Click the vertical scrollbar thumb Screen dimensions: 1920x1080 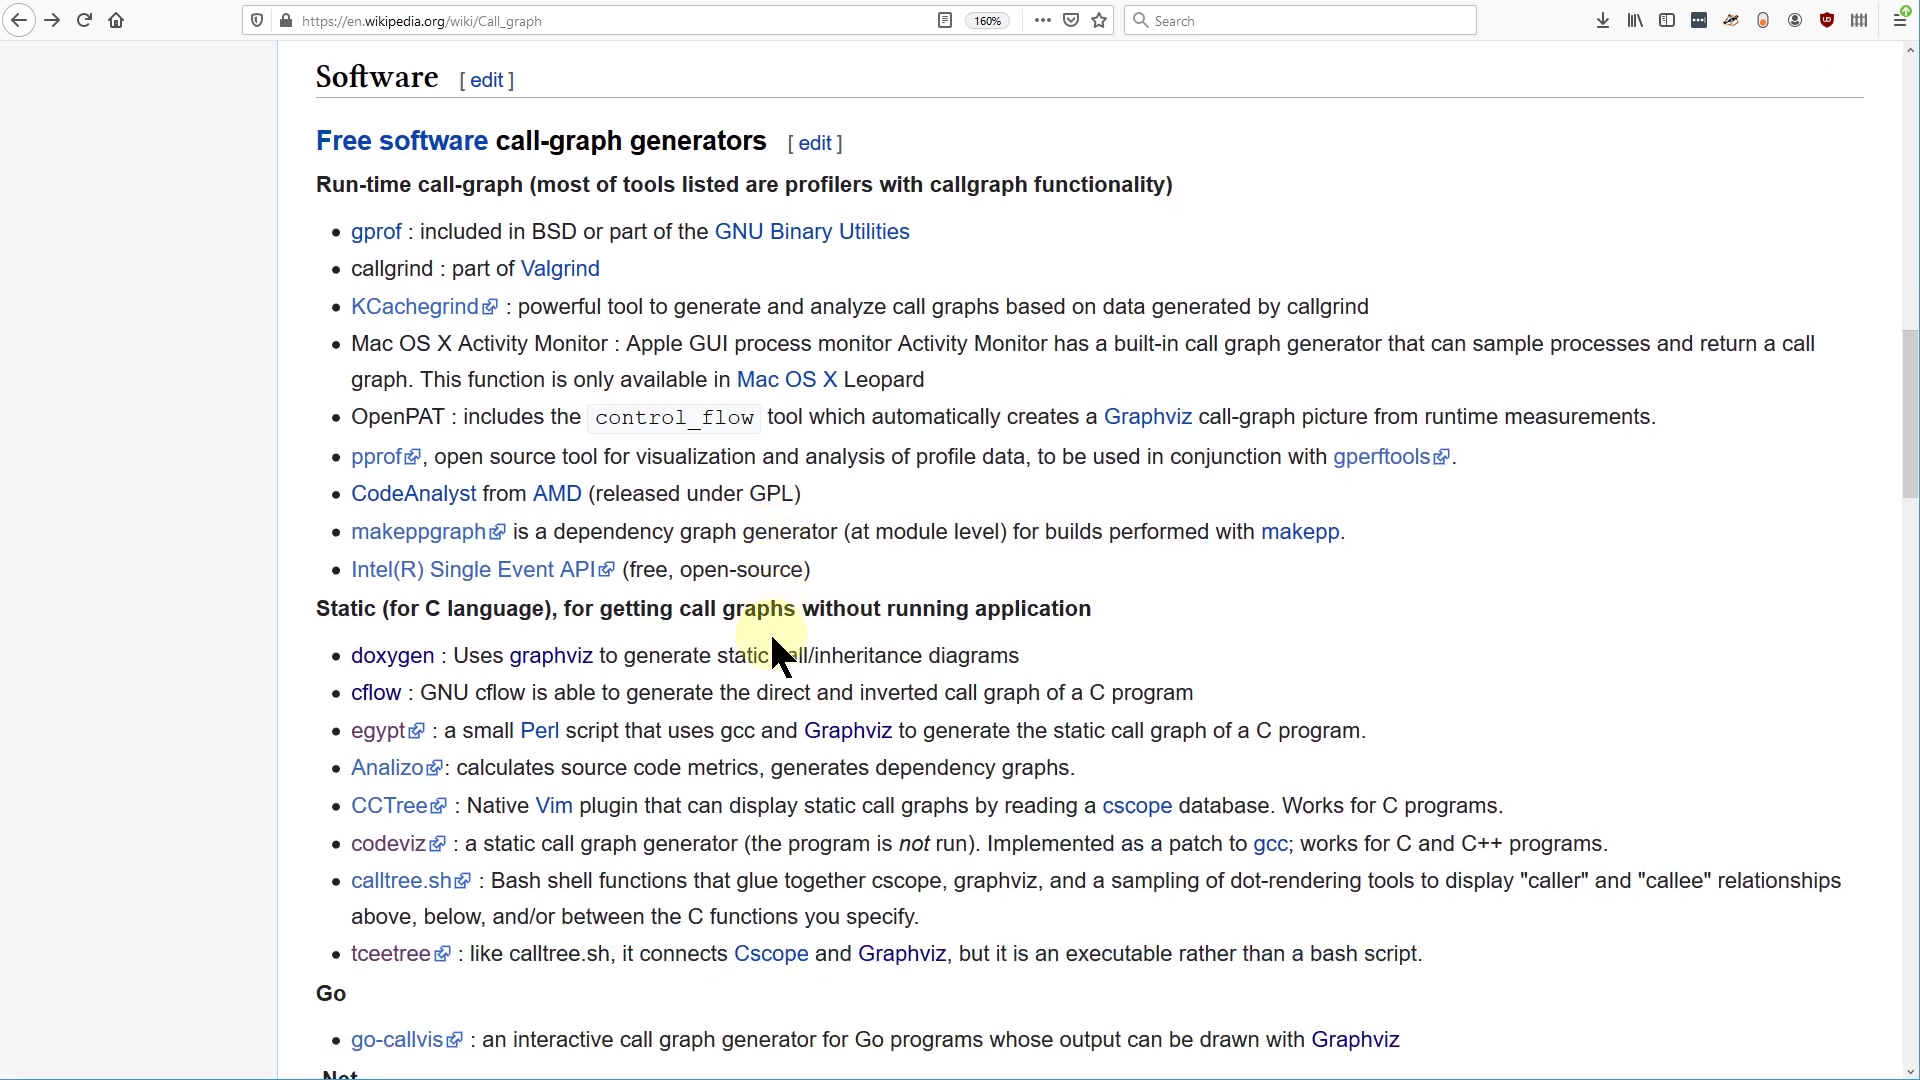[x=1910, y=413]
